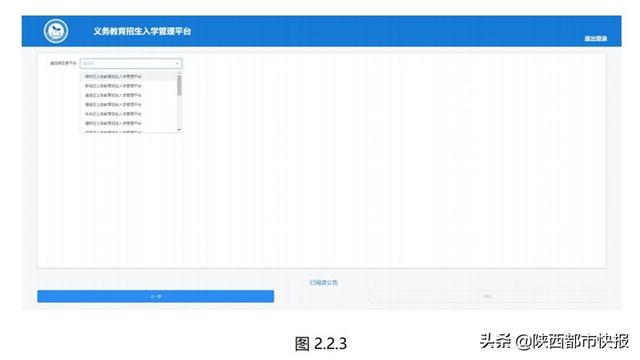Click the greyed-out button beside the blue one
The image size is (640, 360).
pos(487,296)
